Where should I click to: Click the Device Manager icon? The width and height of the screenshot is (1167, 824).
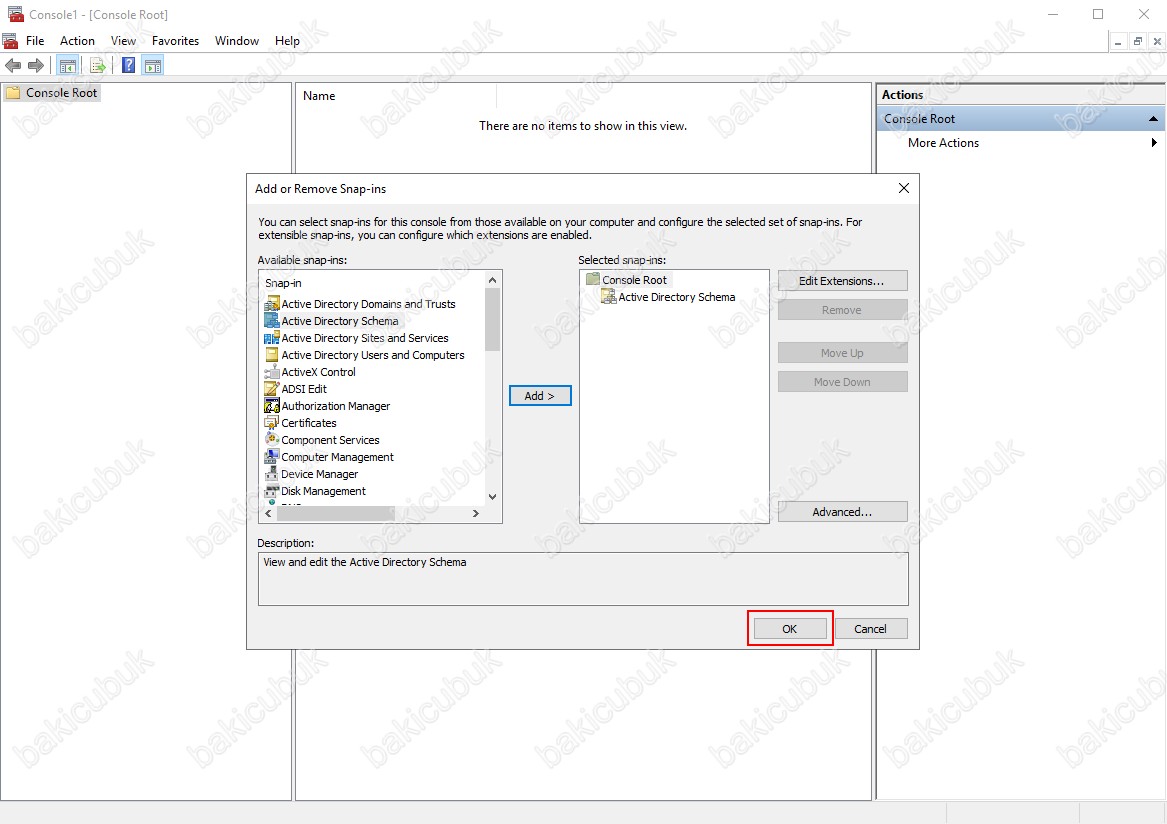[272, 474]
